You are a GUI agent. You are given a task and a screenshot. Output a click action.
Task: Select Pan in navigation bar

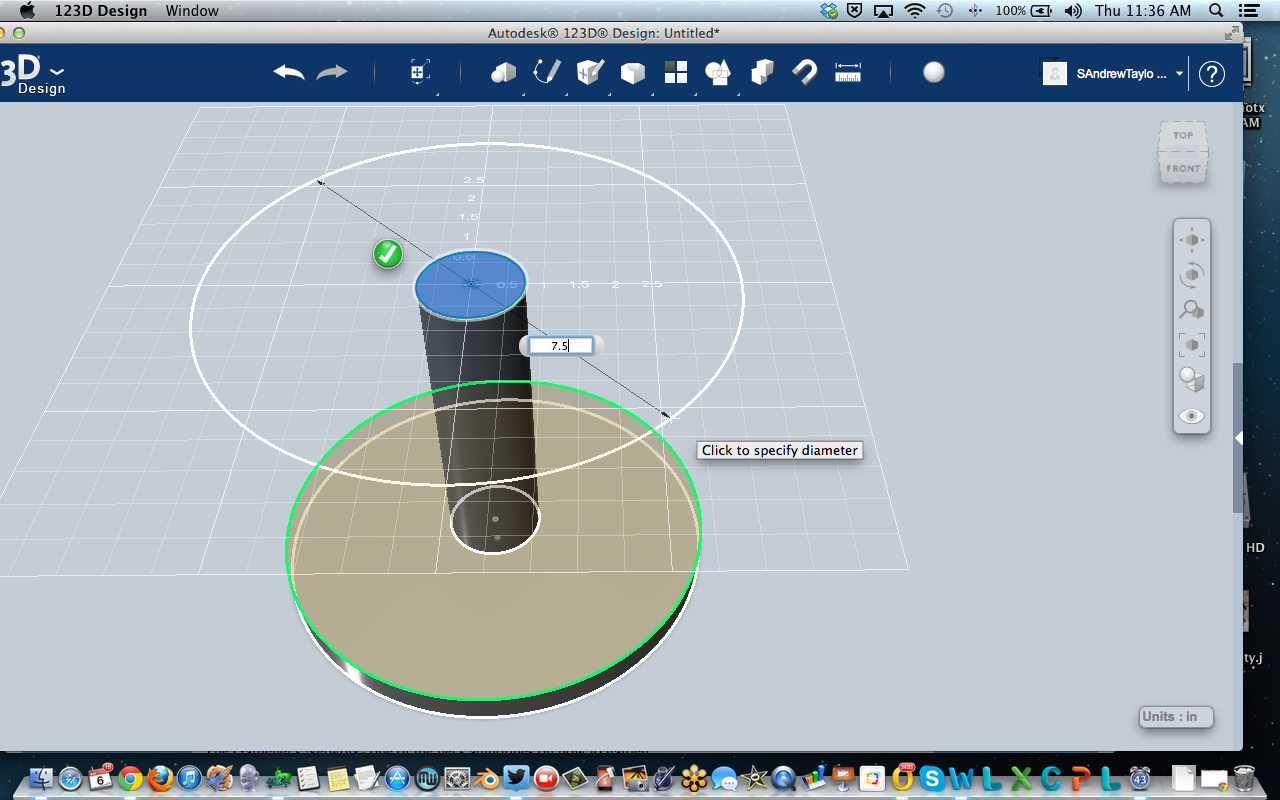(x=1191, y=240)
